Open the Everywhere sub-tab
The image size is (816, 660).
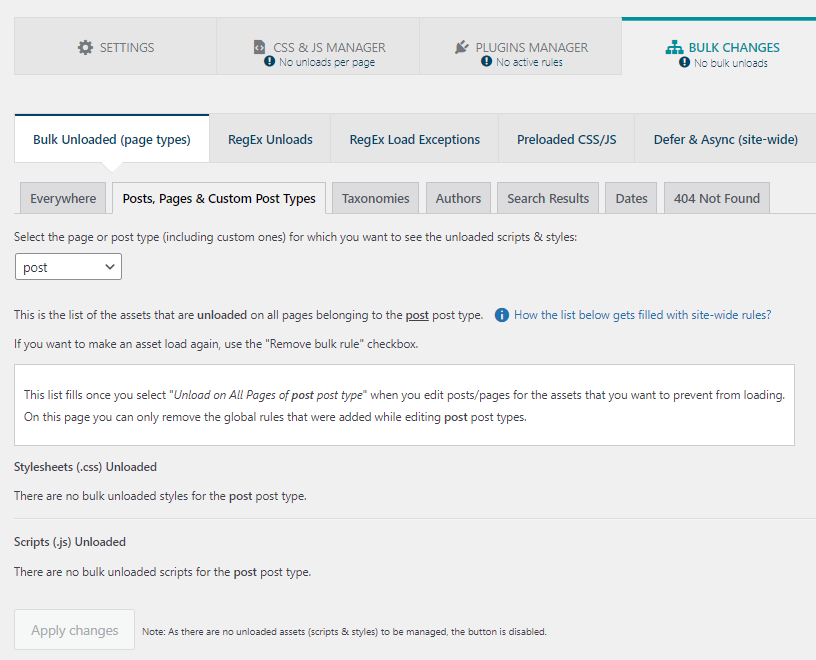[63, 198]
